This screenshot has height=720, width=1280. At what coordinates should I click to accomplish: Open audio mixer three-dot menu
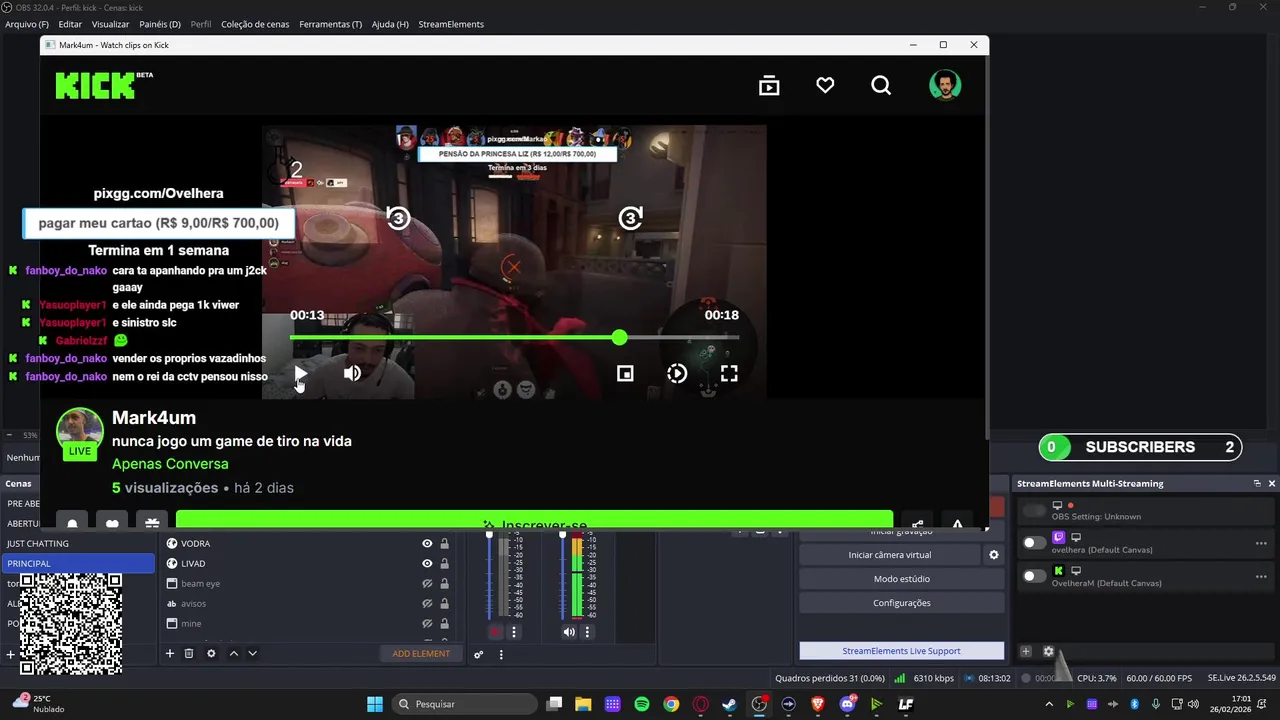(501, 654)
